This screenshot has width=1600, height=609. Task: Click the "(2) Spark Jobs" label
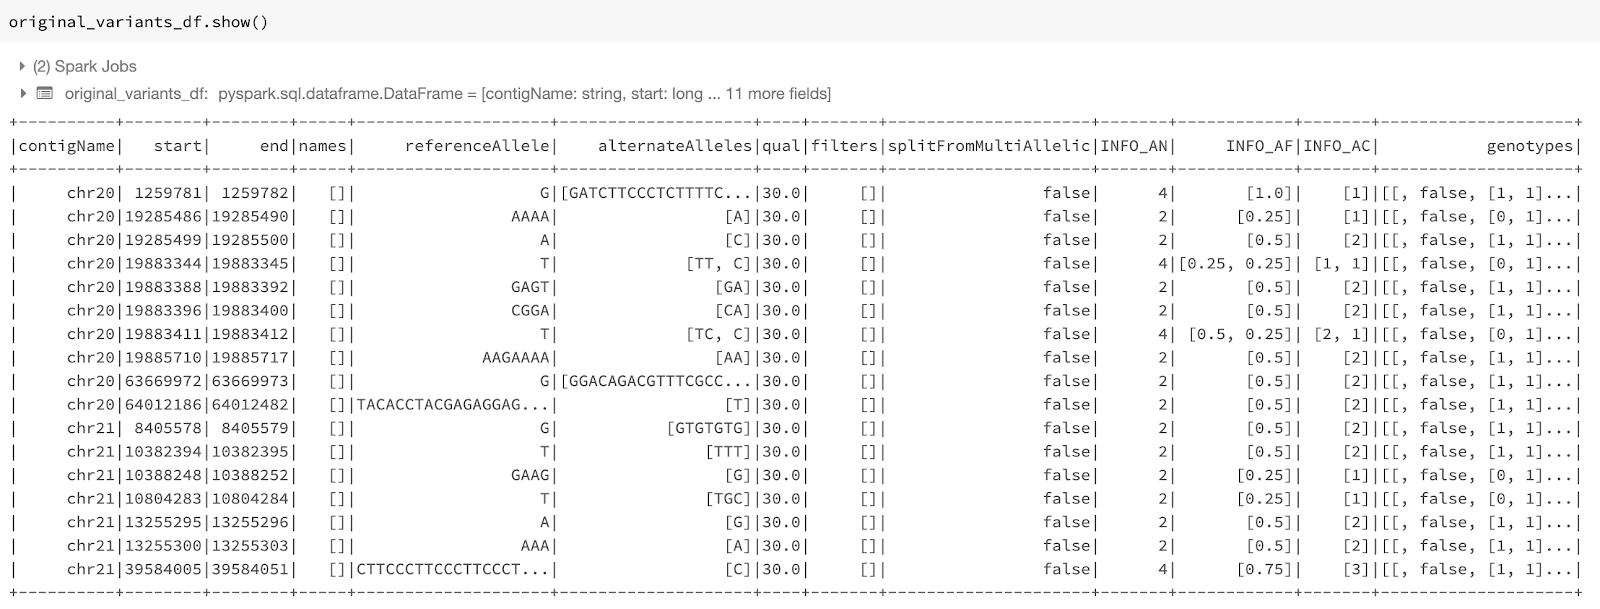[84, 66]
